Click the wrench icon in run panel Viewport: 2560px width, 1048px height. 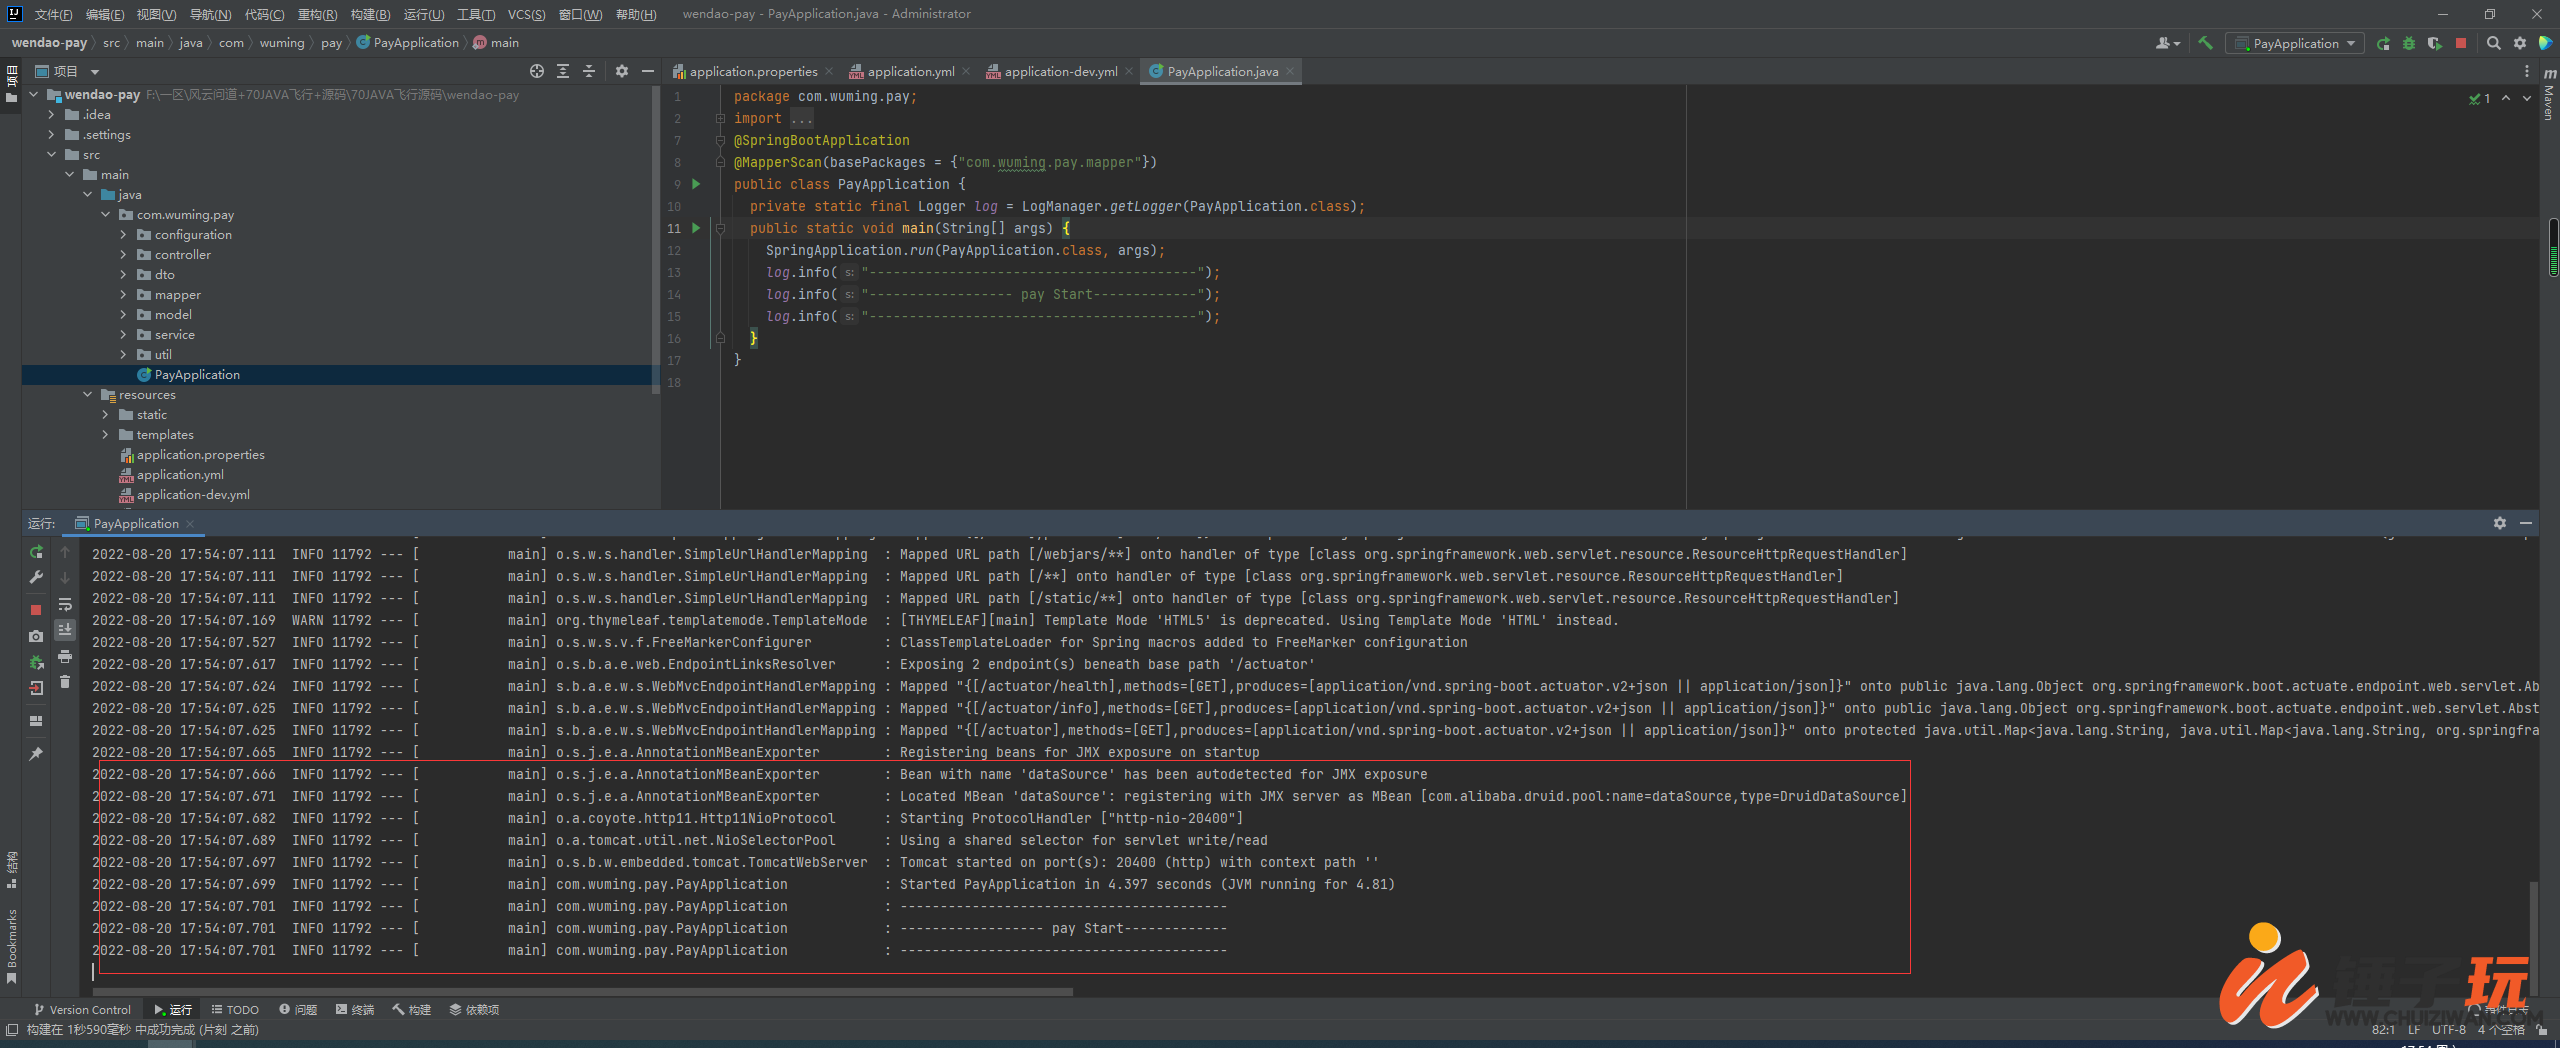36,577
